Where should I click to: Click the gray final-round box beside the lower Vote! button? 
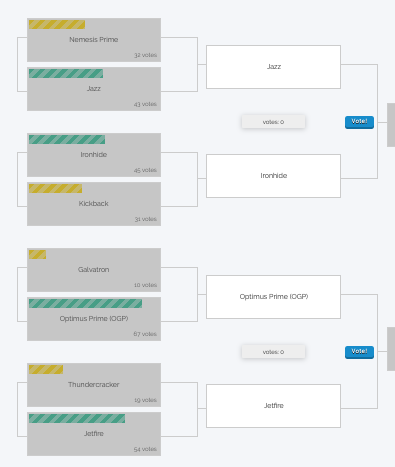tap(391, 349)
